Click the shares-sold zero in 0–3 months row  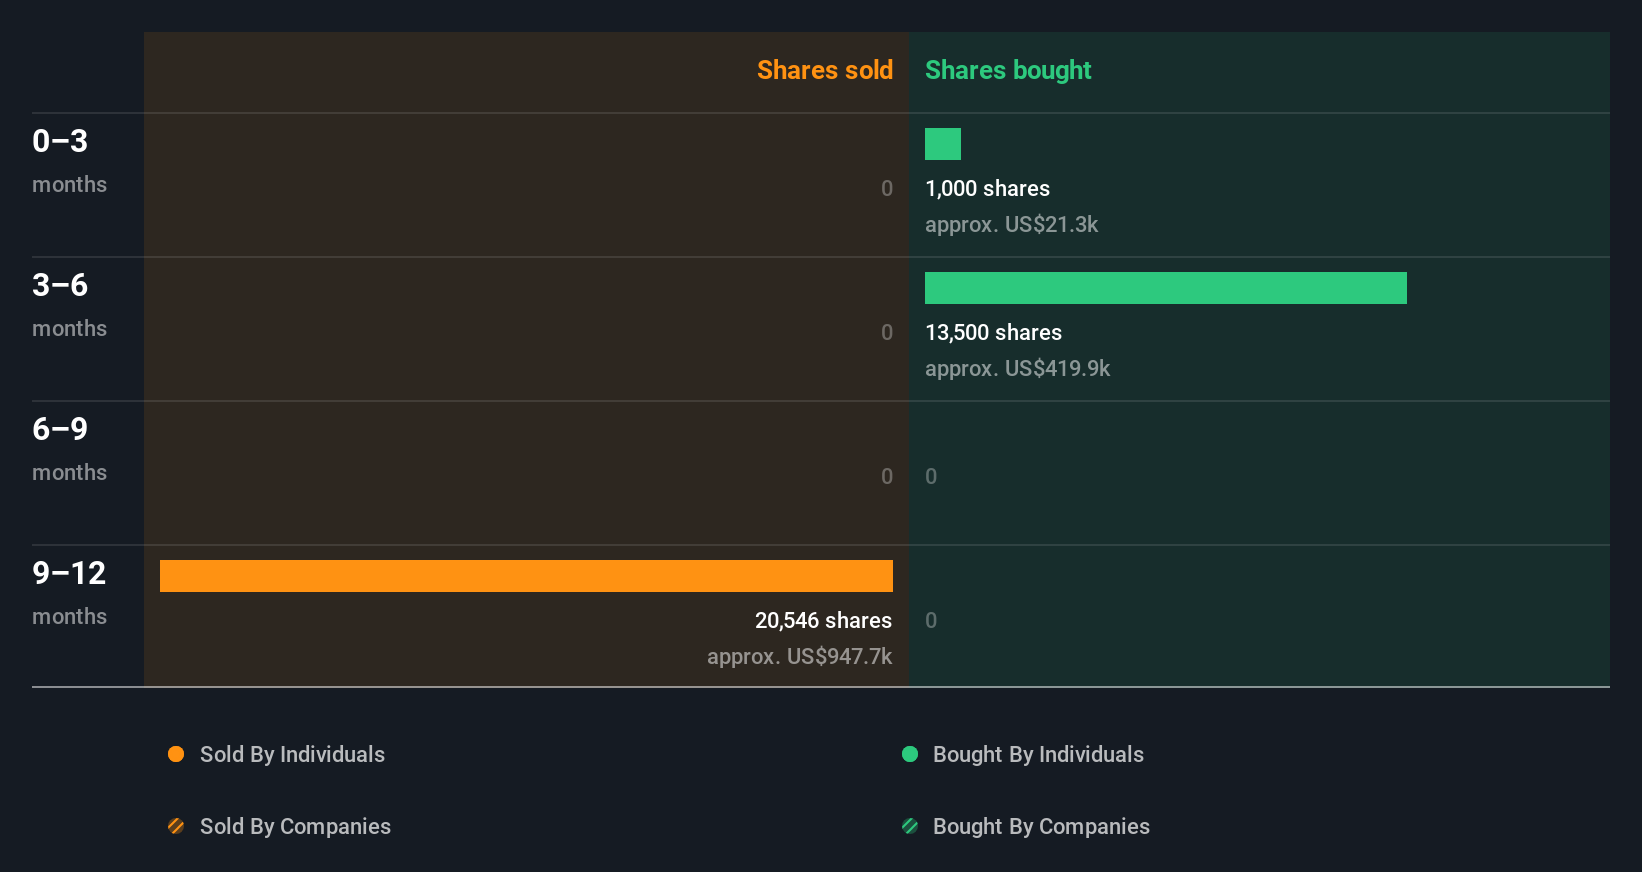point(887,188)
